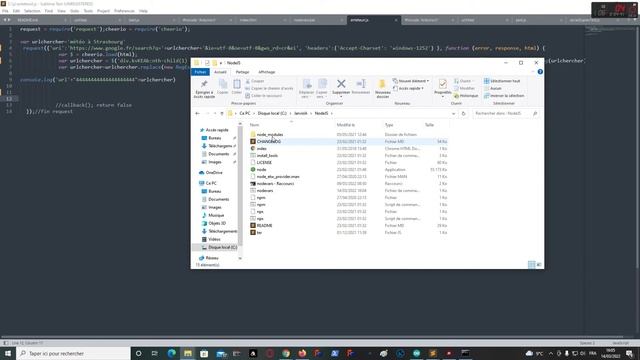Click Inverser la sélection
This screenshot has height=360, width=640.
[x=504, y=96]
